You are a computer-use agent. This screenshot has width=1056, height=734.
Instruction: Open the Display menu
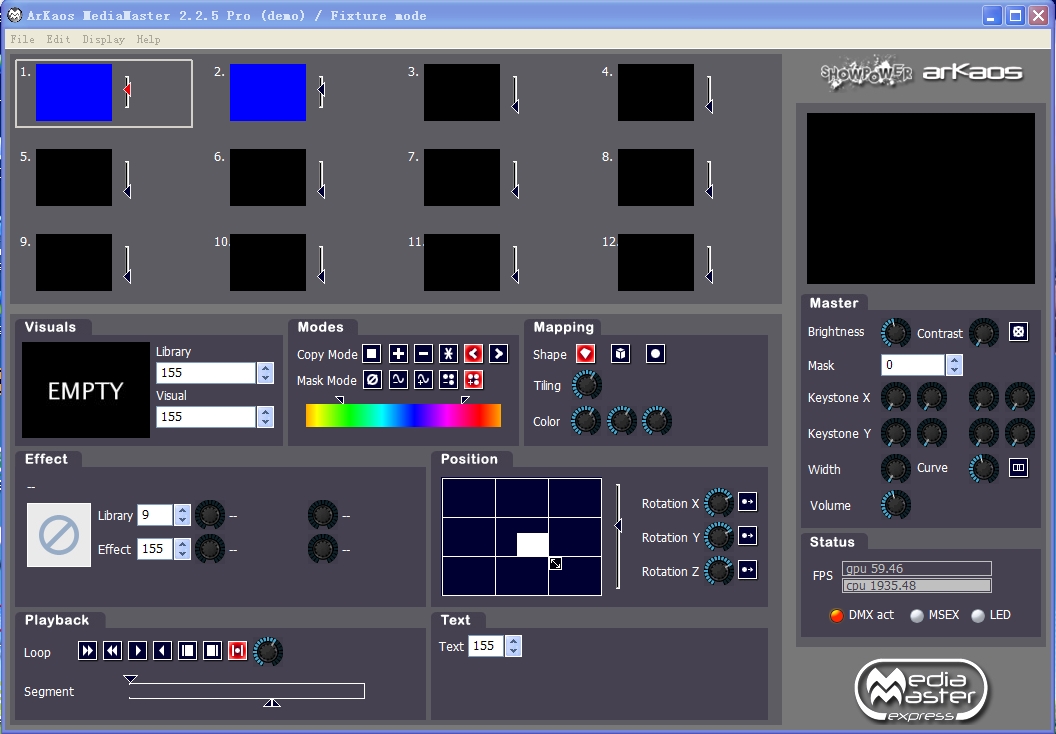click(103, 40)
